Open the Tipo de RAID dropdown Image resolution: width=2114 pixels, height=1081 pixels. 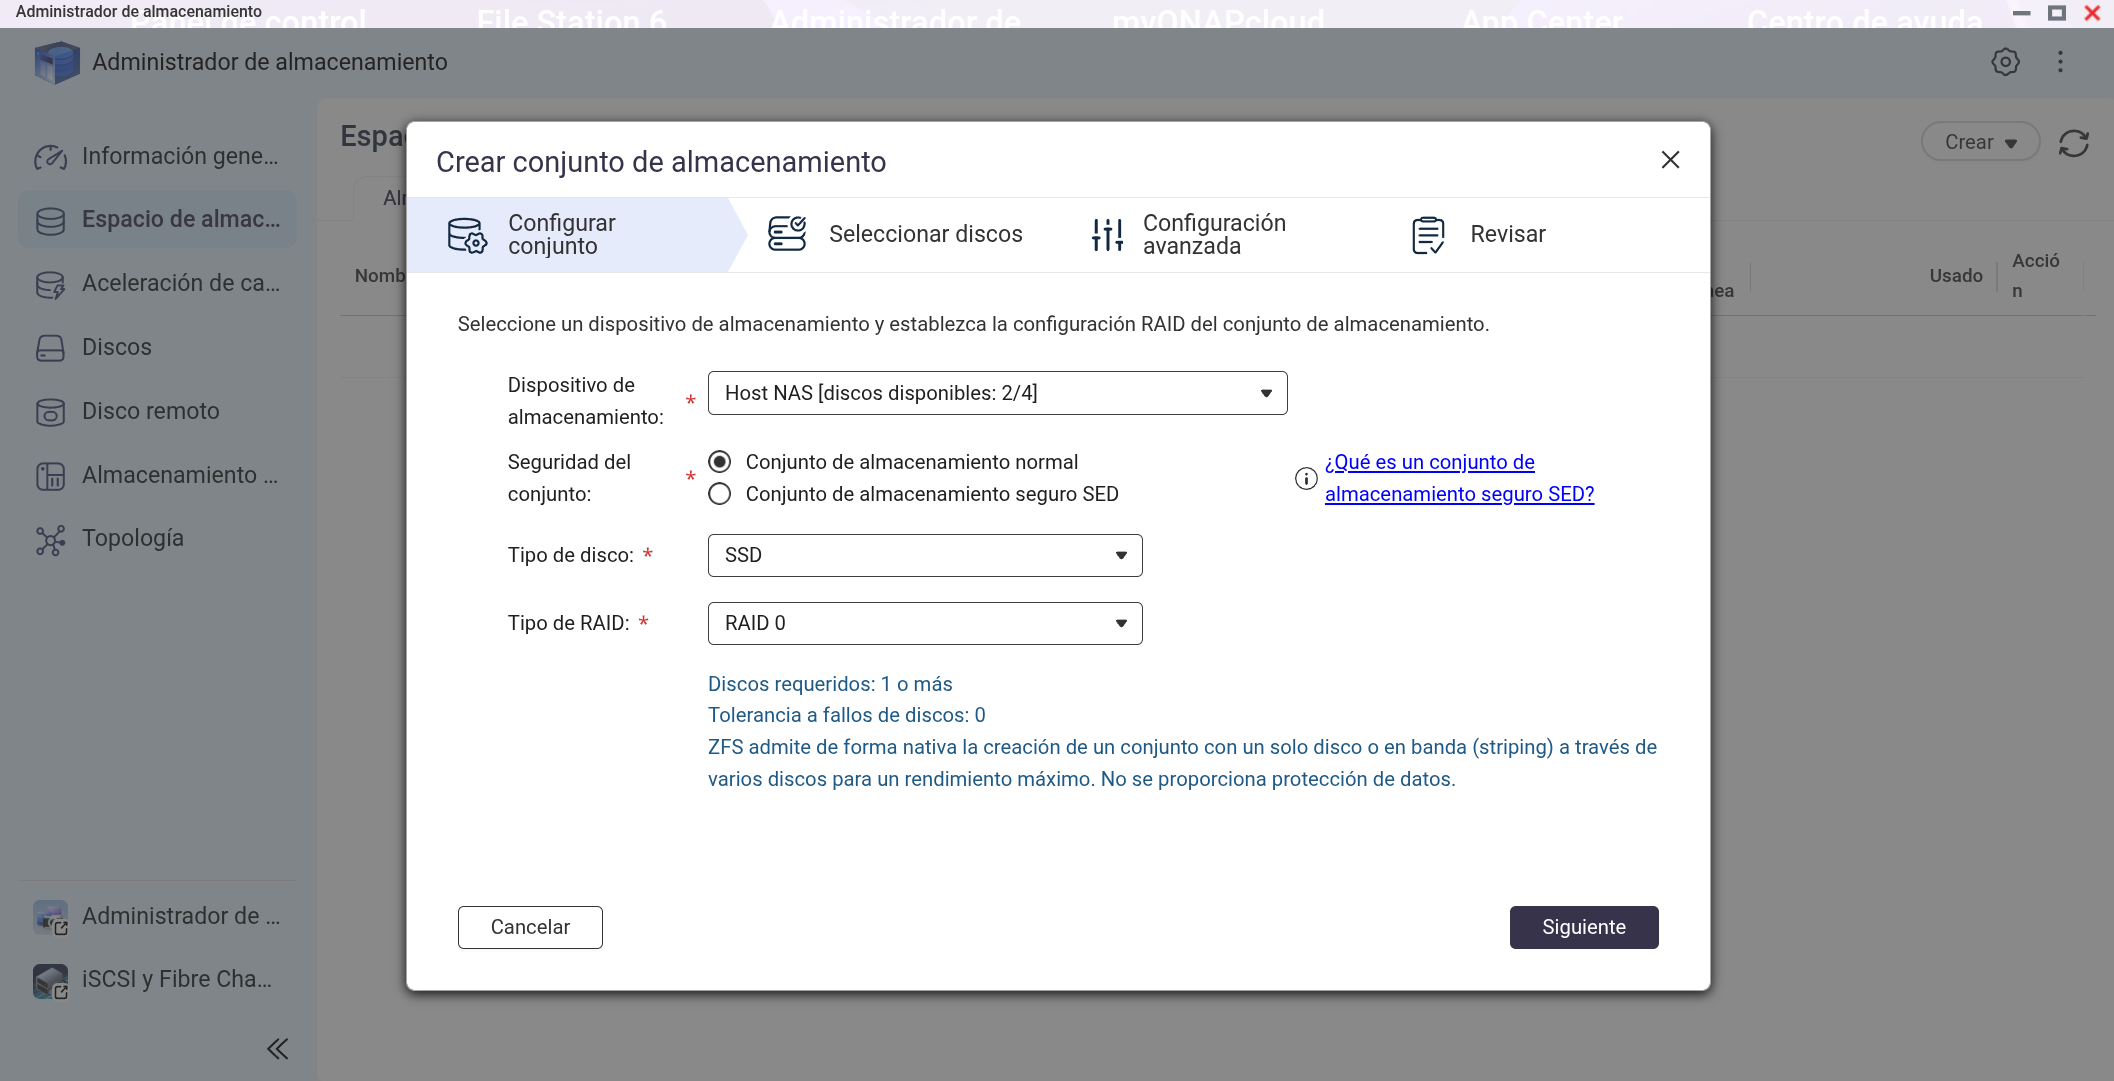(x=924, y=623)
